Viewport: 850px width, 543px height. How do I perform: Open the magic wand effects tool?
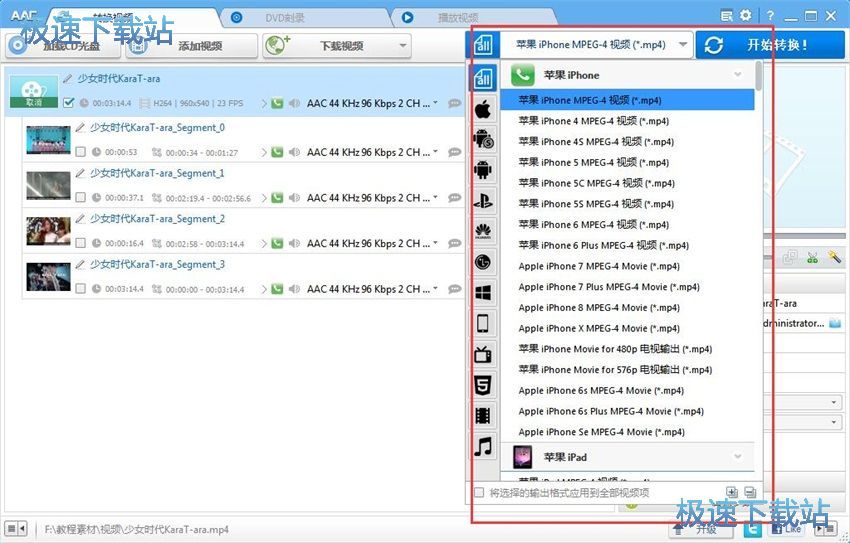coord(834,257)
